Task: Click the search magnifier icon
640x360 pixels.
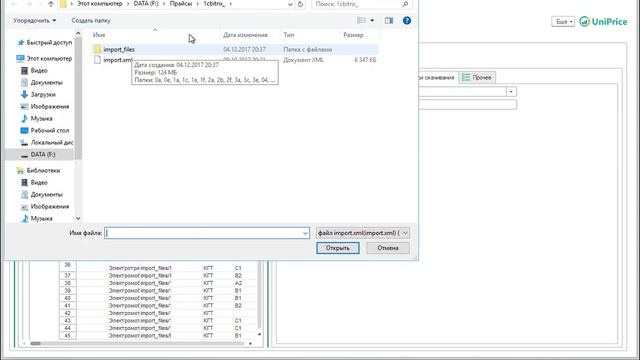Action: tap(405, 4)
